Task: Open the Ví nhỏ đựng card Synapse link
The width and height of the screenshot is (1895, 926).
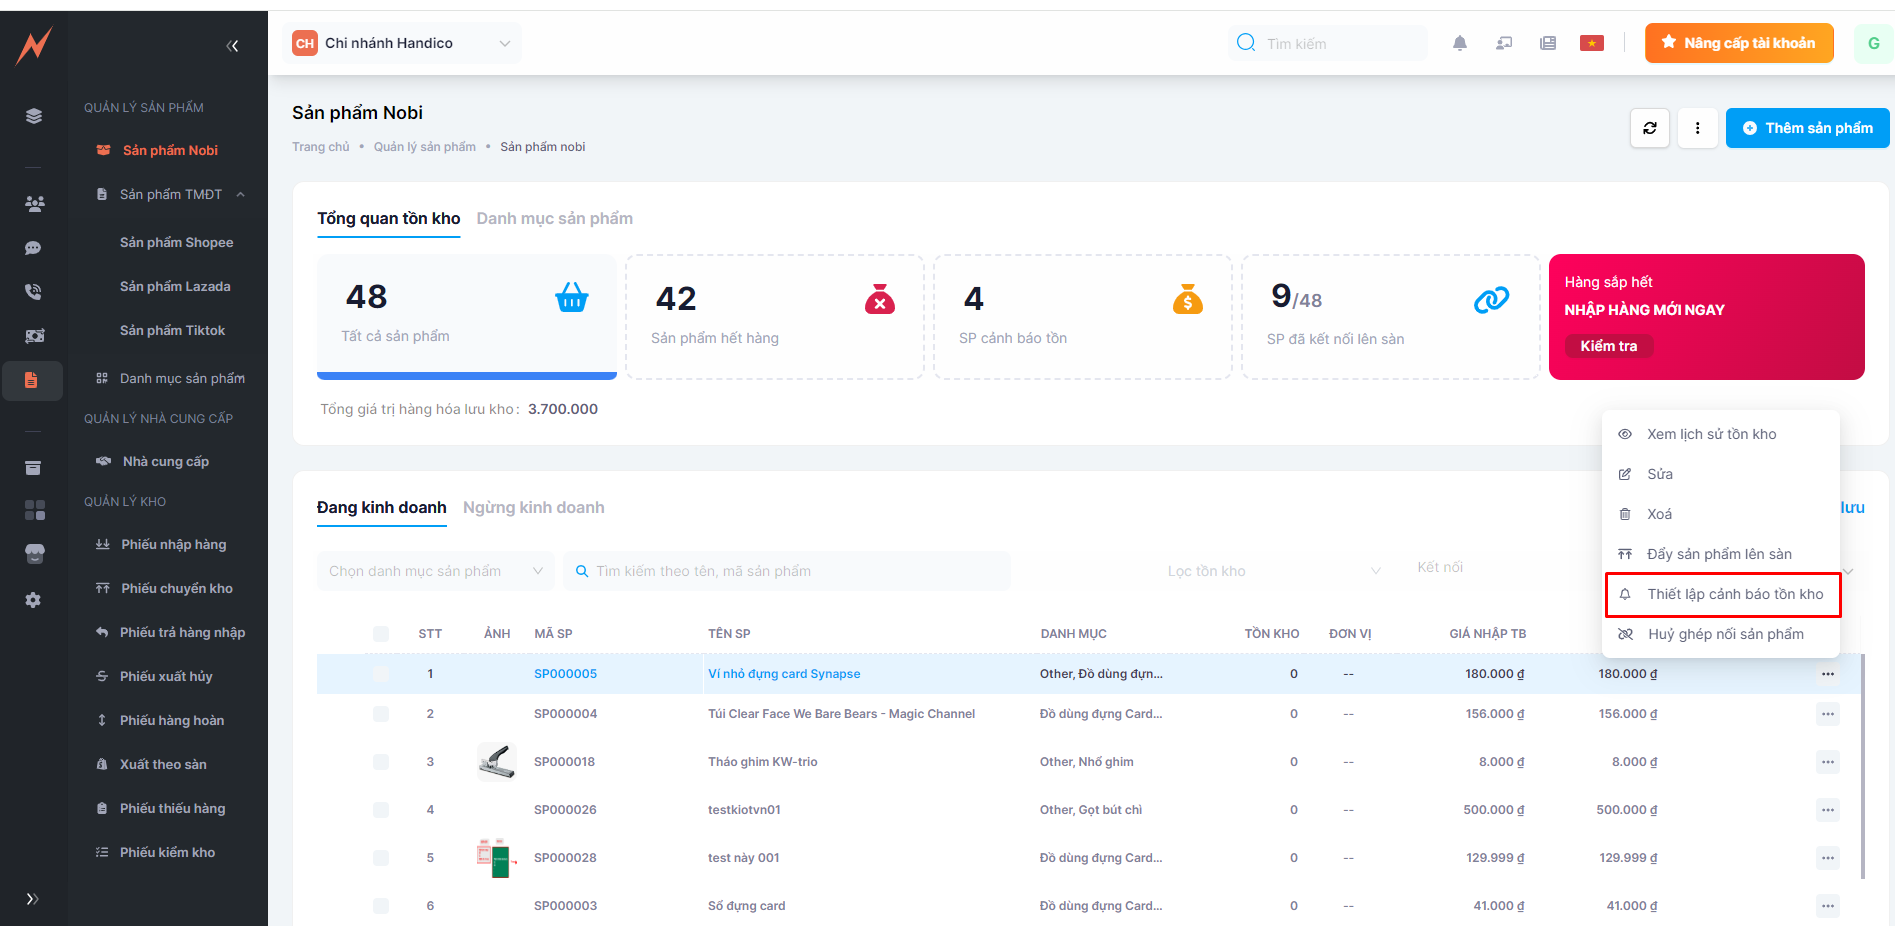Action: coord(784,674)
